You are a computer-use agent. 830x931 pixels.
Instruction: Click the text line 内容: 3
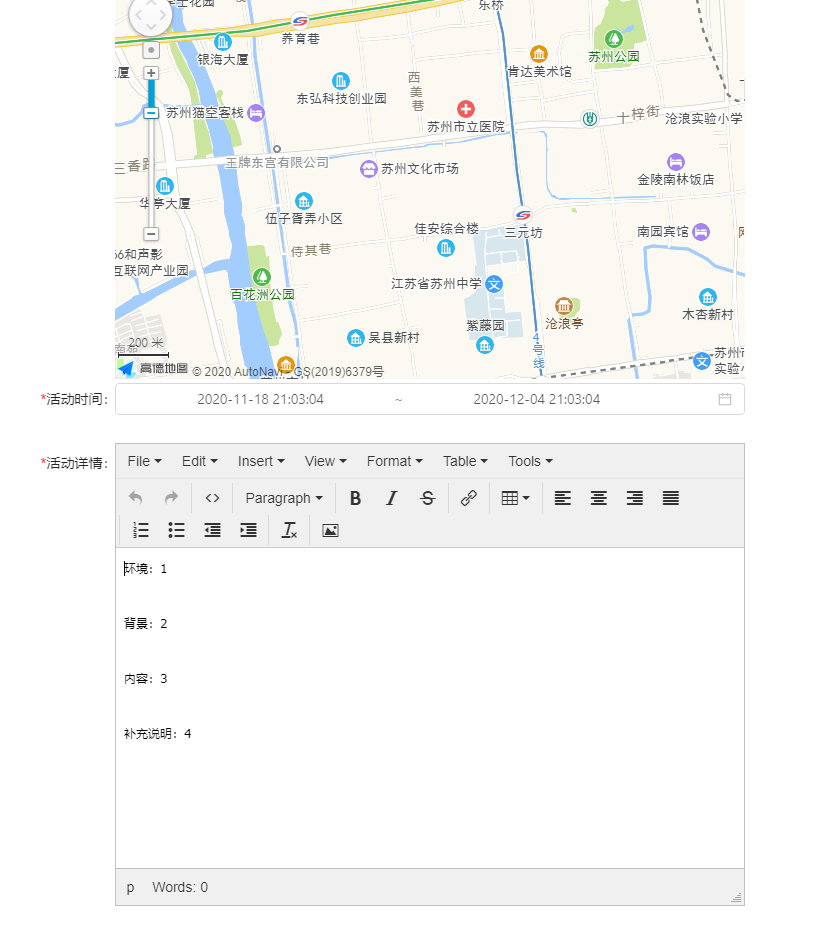click(145, 679)
